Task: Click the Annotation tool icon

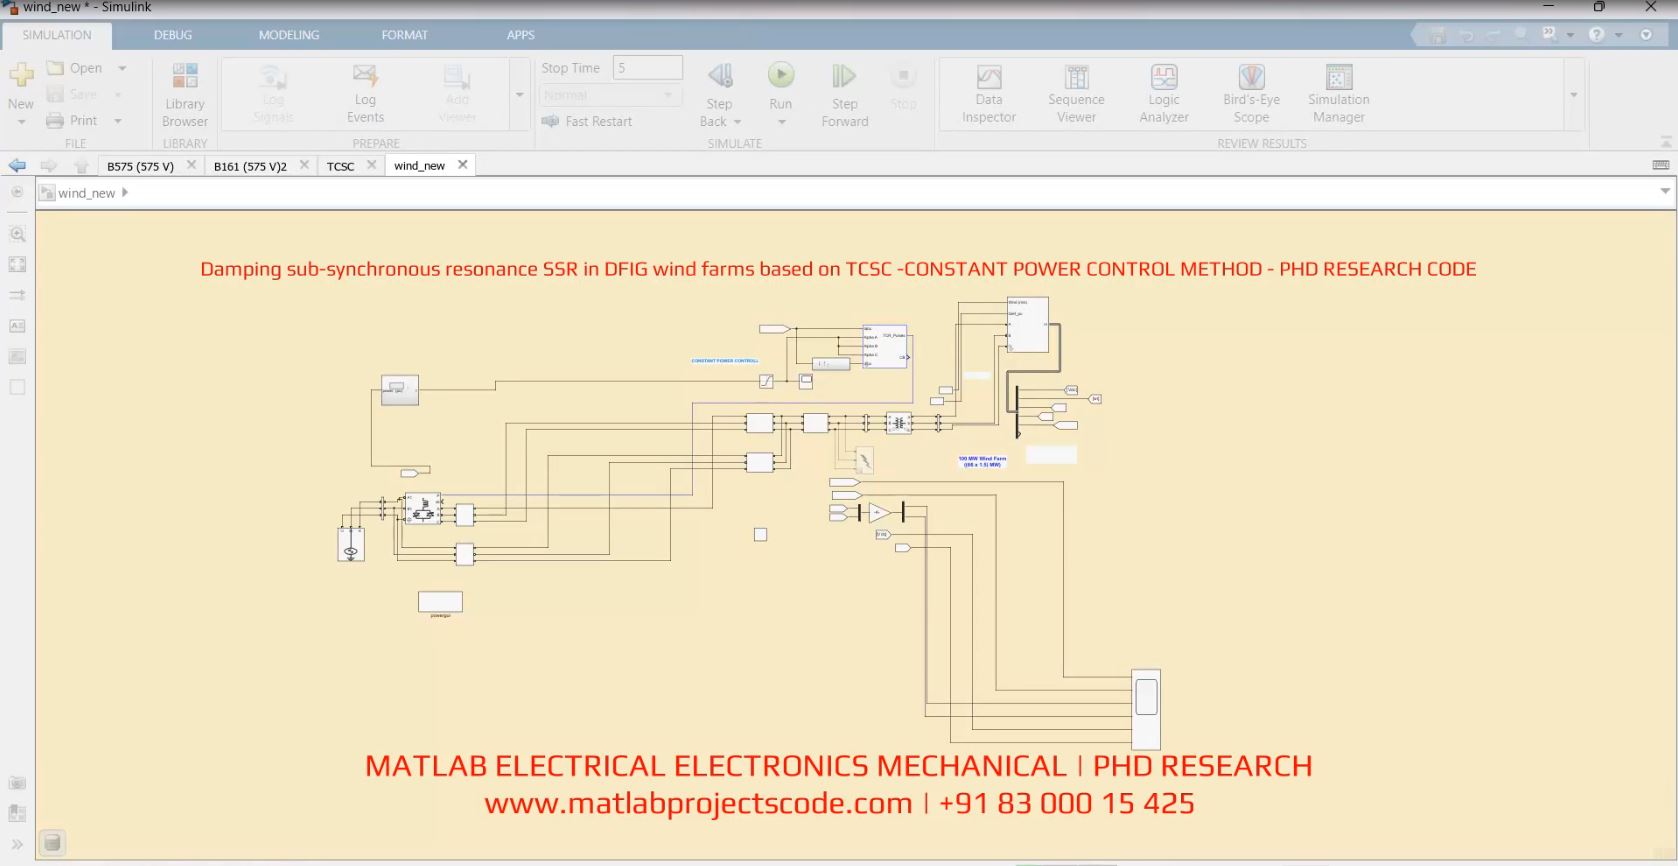Action: tap(17, 326)
